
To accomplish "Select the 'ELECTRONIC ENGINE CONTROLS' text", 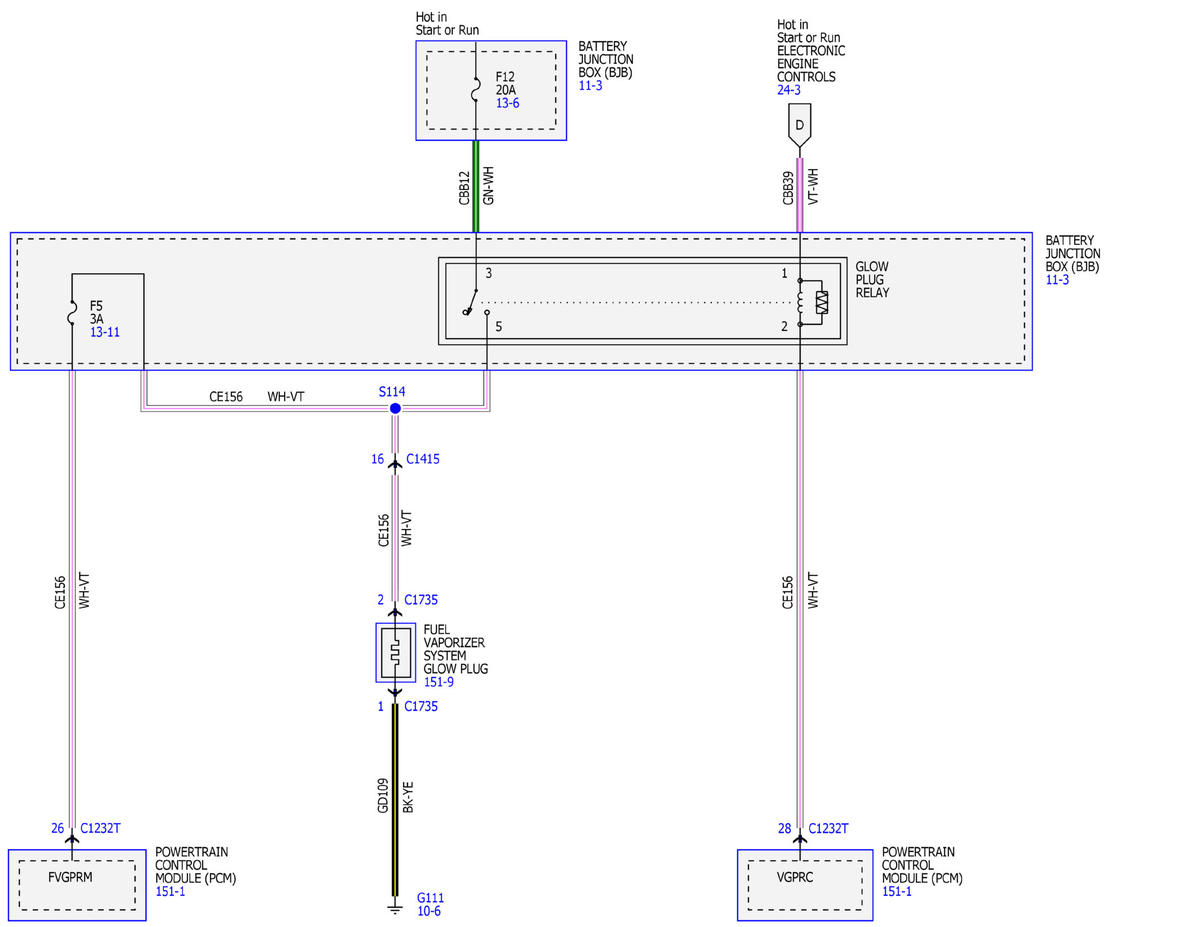I will (x=811, y=64).
